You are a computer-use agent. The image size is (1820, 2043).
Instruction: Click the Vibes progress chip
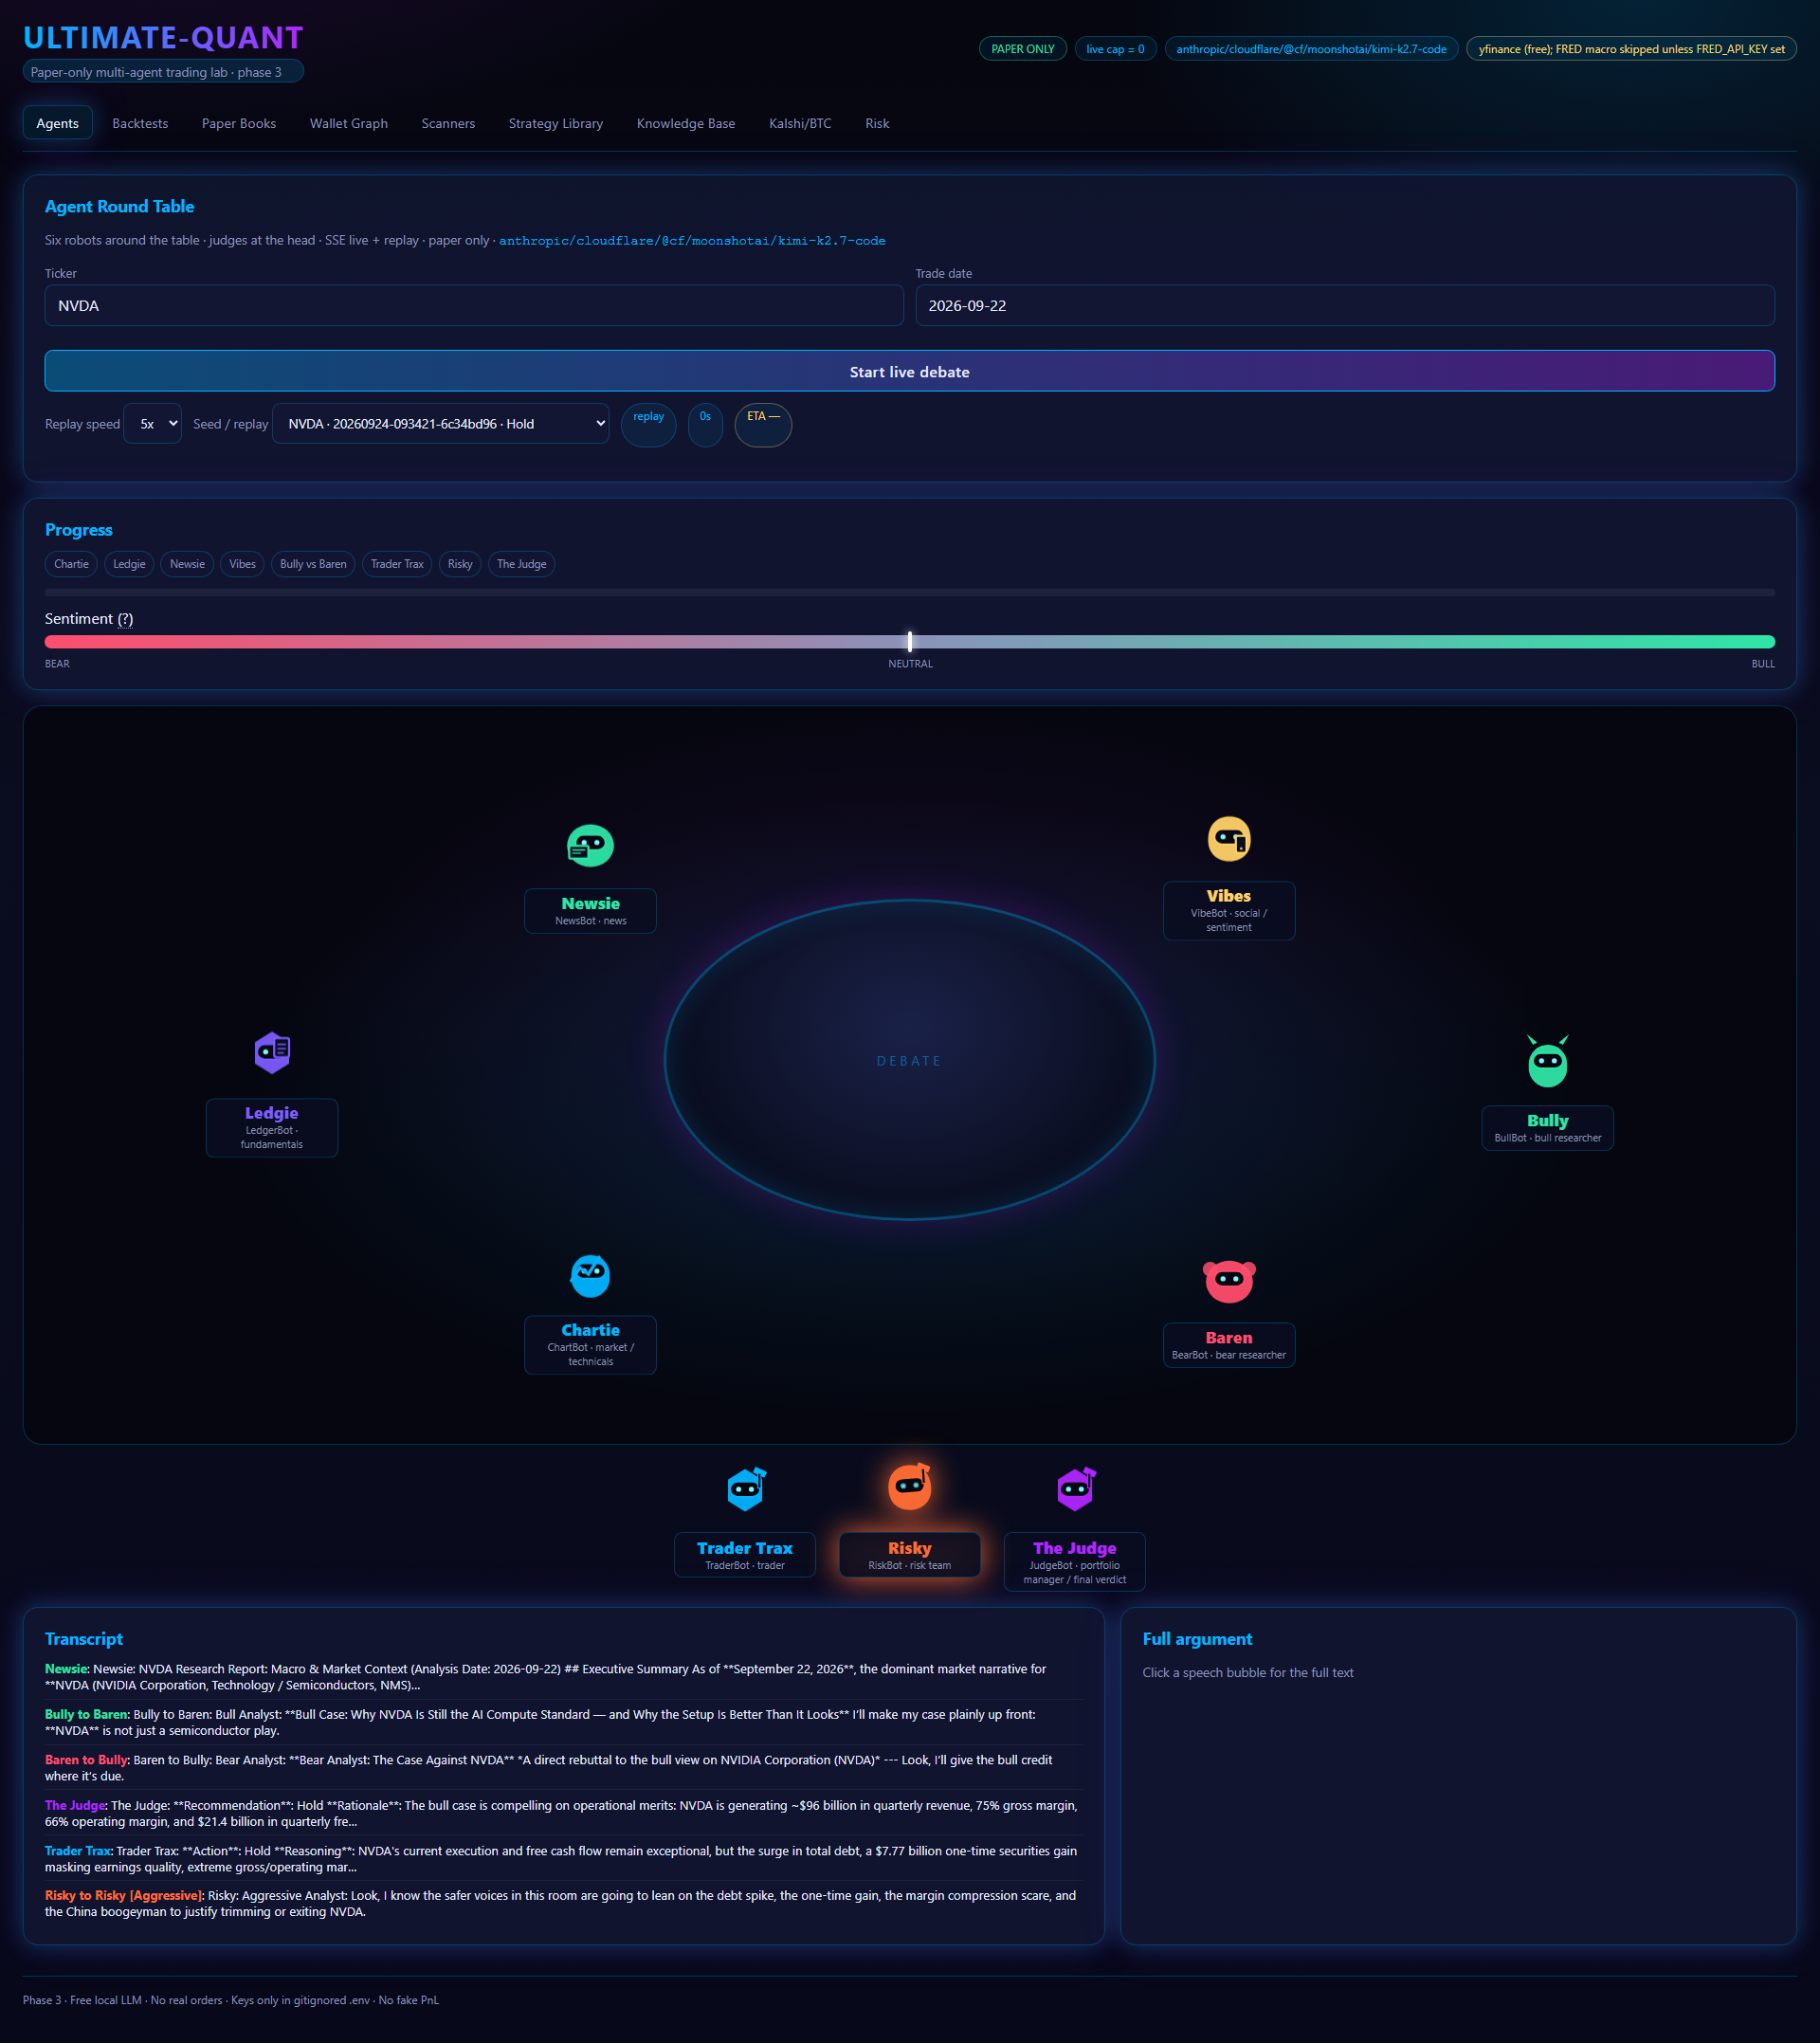[x=242, y=564]
